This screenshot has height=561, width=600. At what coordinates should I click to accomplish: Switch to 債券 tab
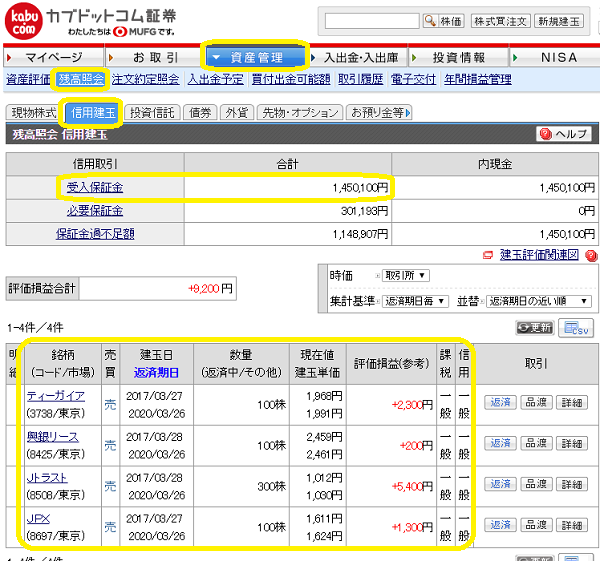200,113
